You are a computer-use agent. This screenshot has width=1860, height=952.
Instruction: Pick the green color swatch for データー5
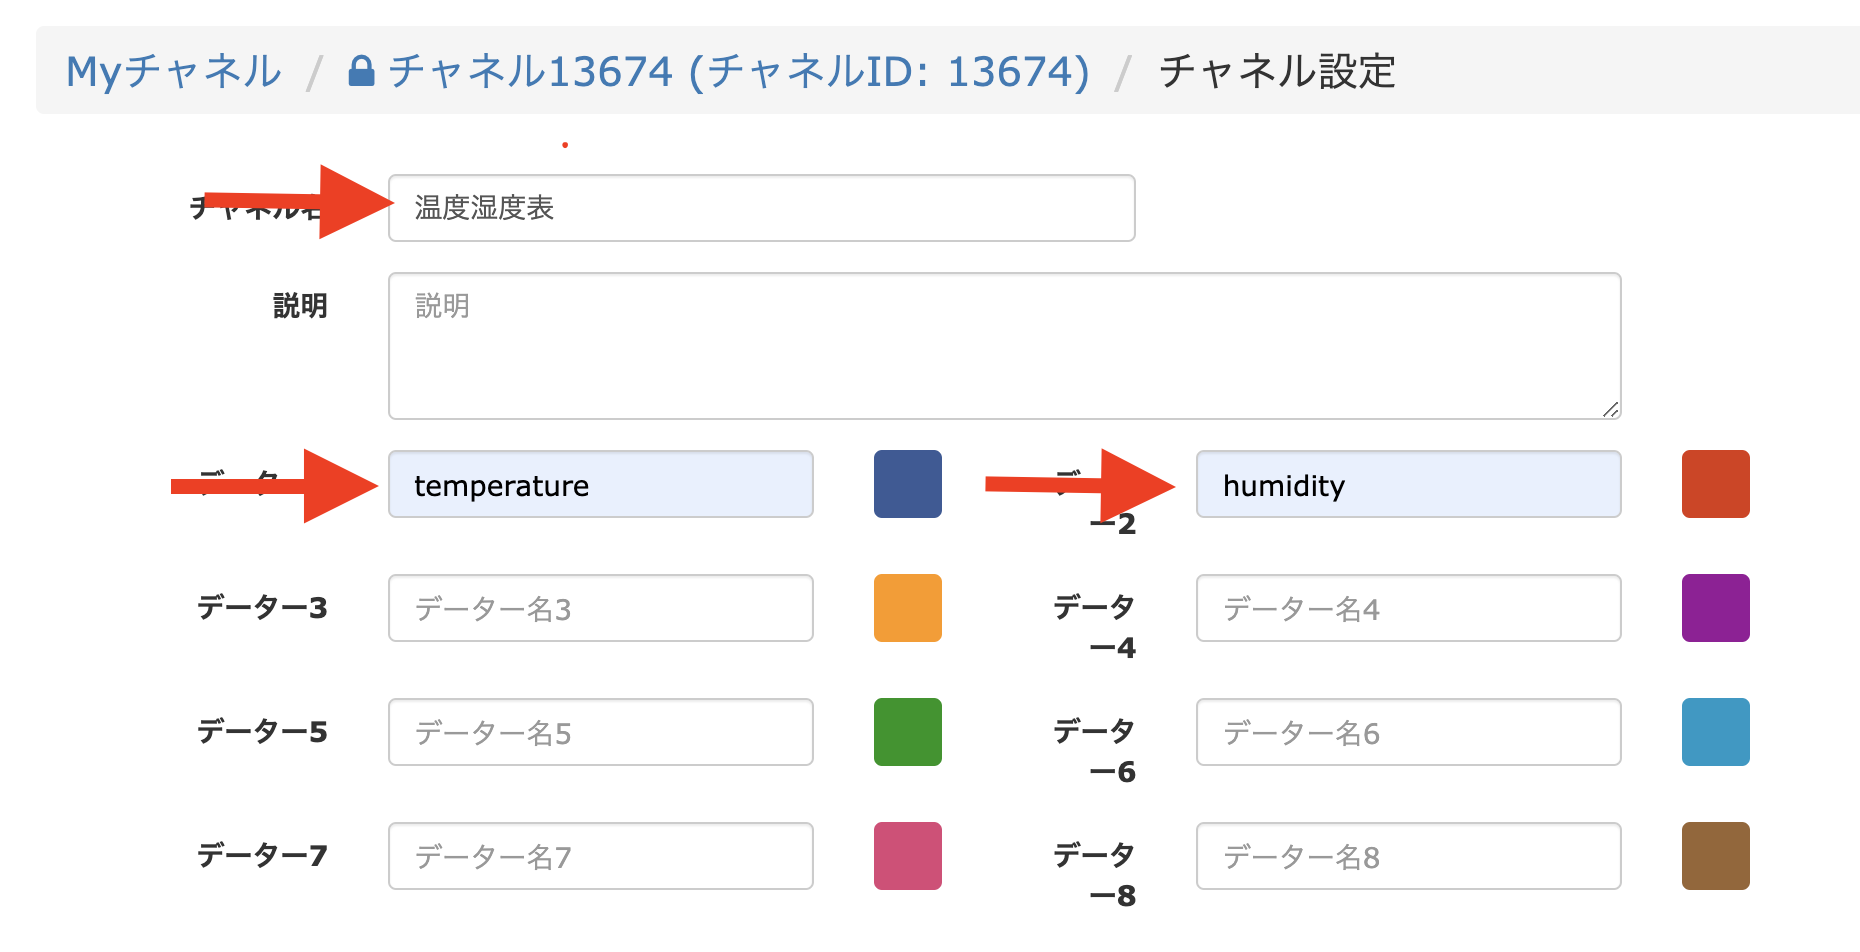(908, 732)
